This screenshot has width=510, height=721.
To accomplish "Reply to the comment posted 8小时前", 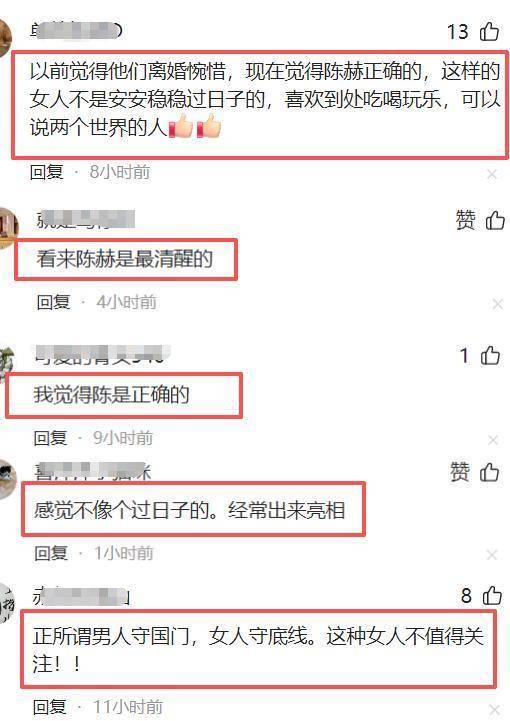I will coord(46,172).
